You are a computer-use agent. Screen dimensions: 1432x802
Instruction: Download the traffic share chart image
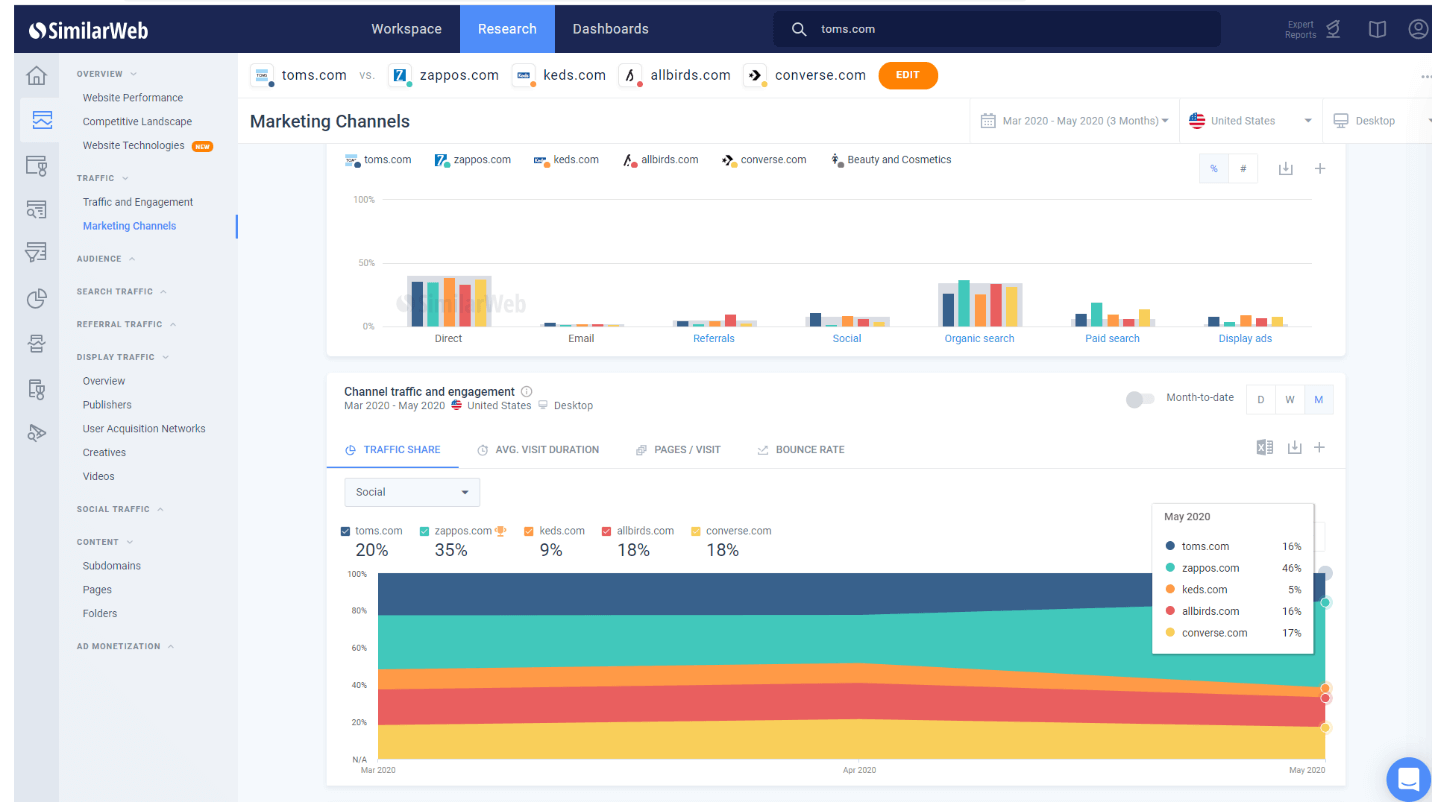click(1294, 447)
